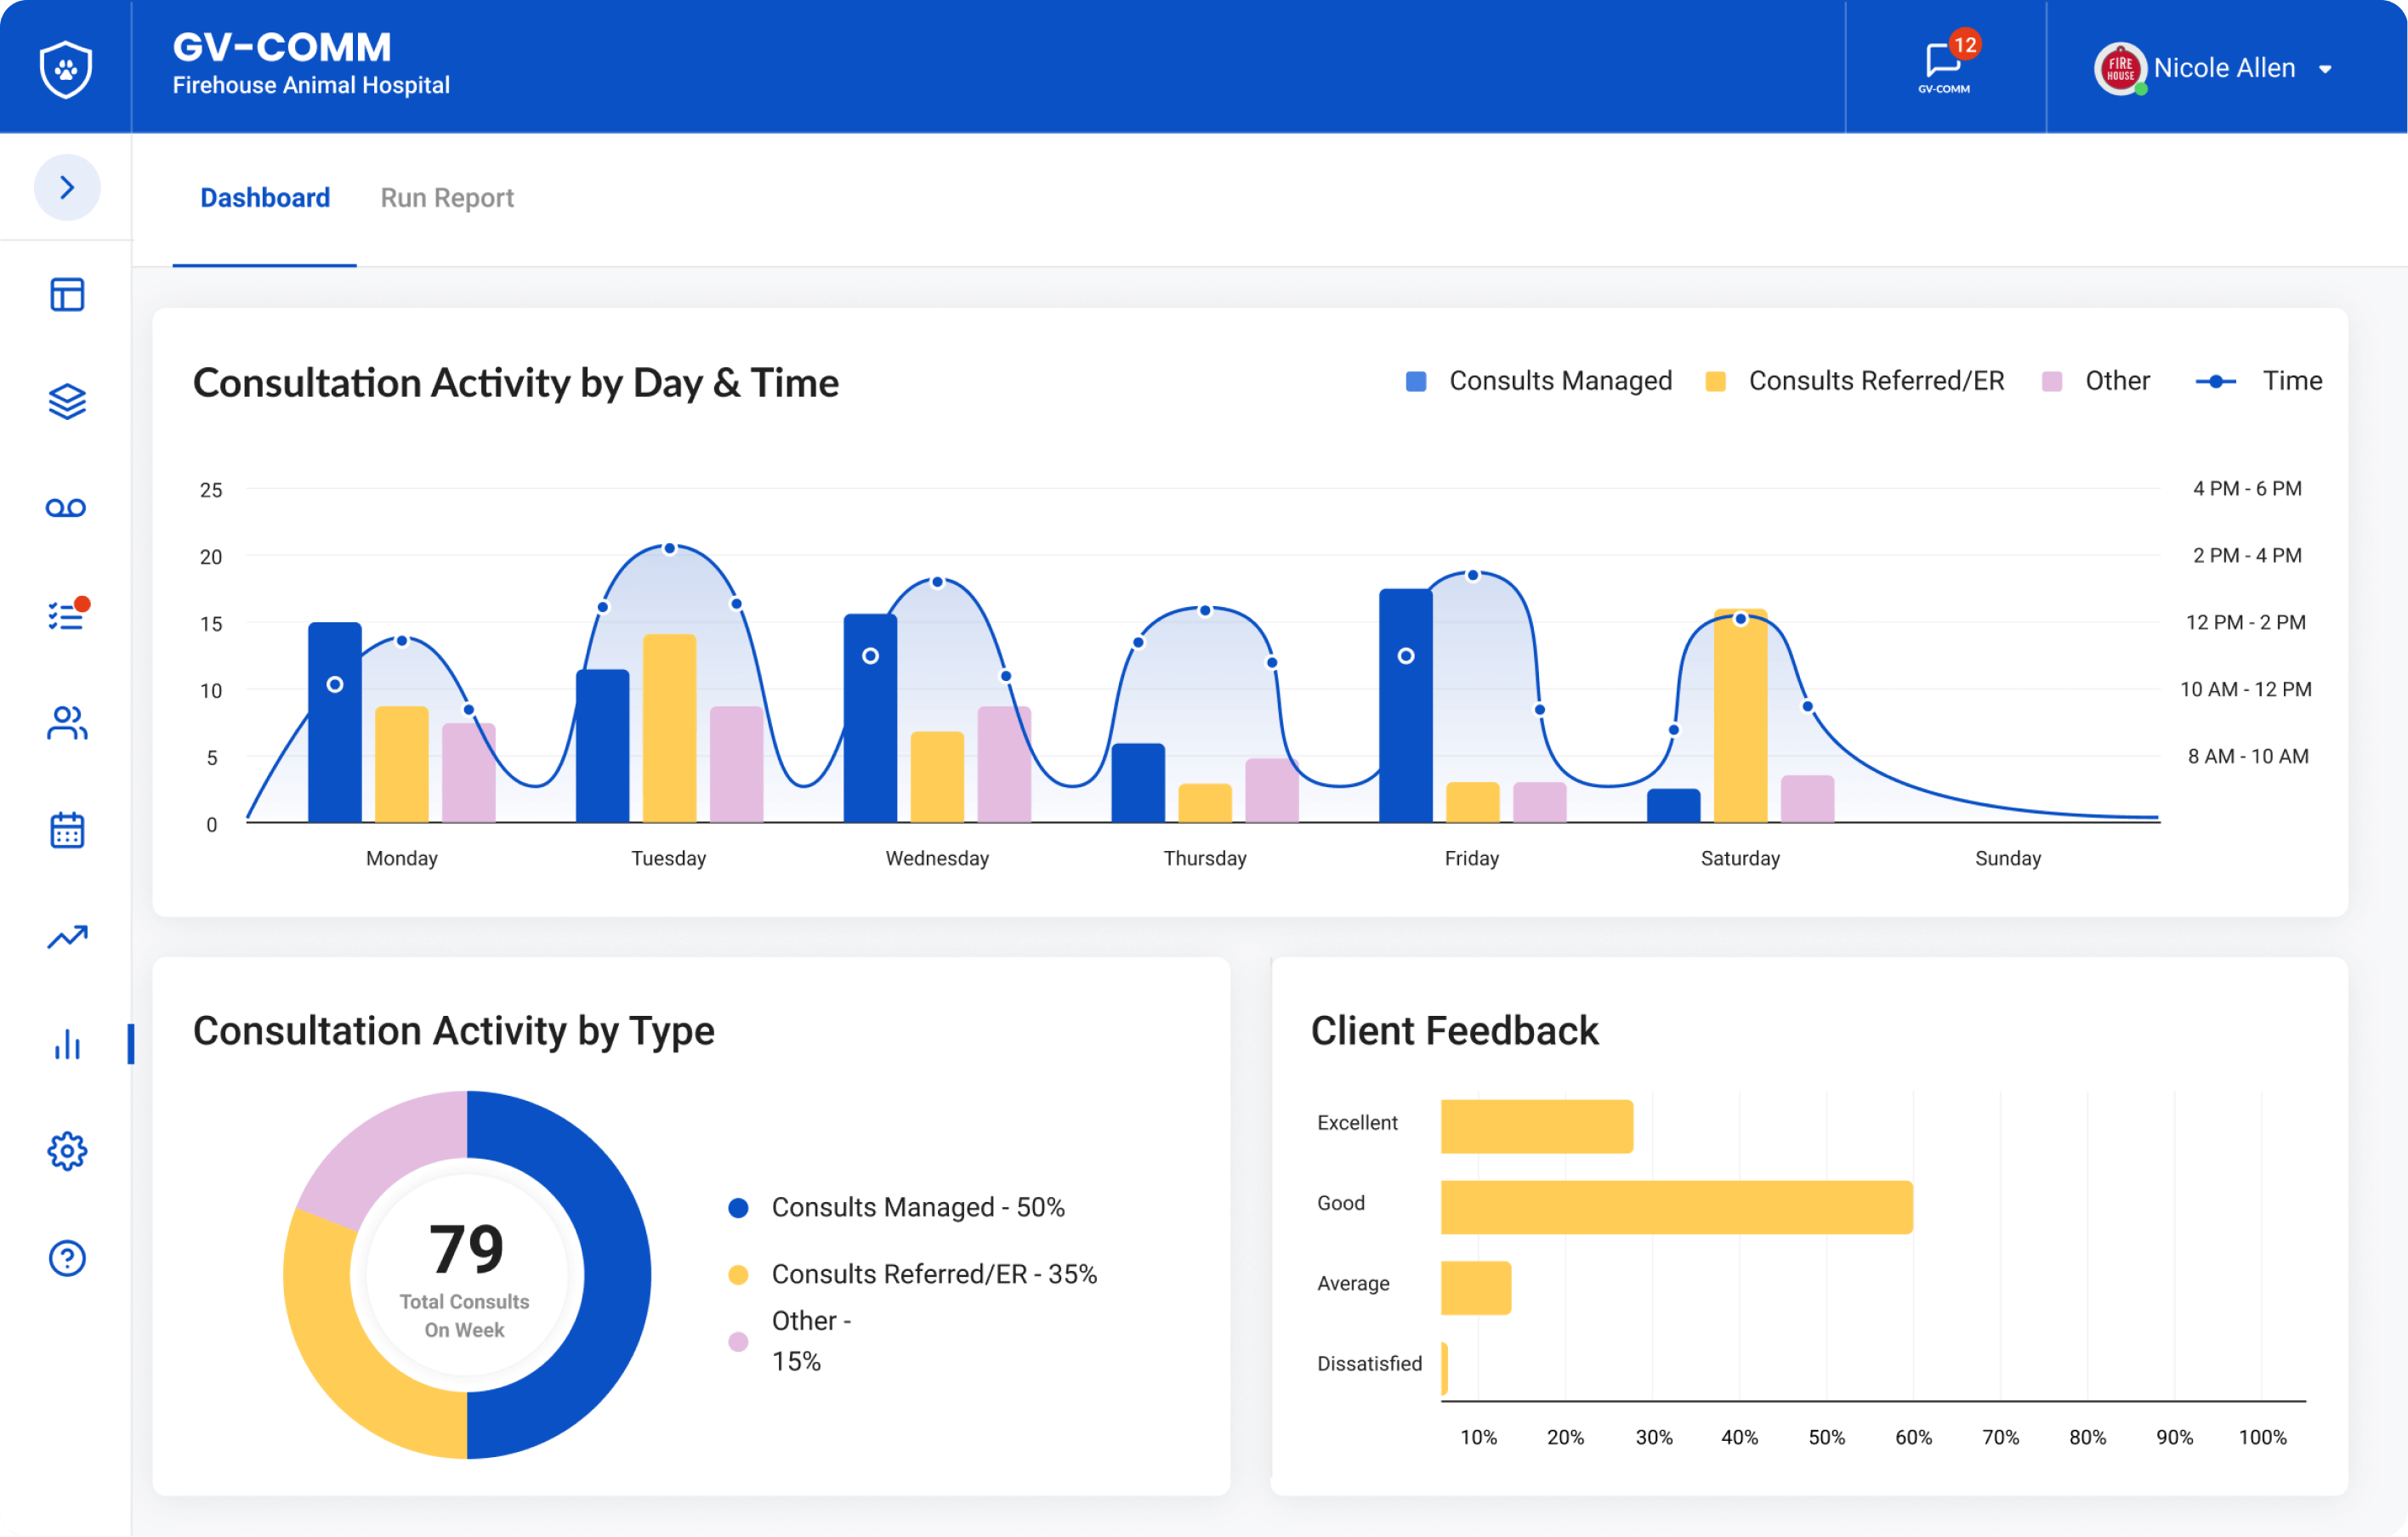Click the Firehouse profile avatar
2408x1537 pixels.
point(2119,68)
